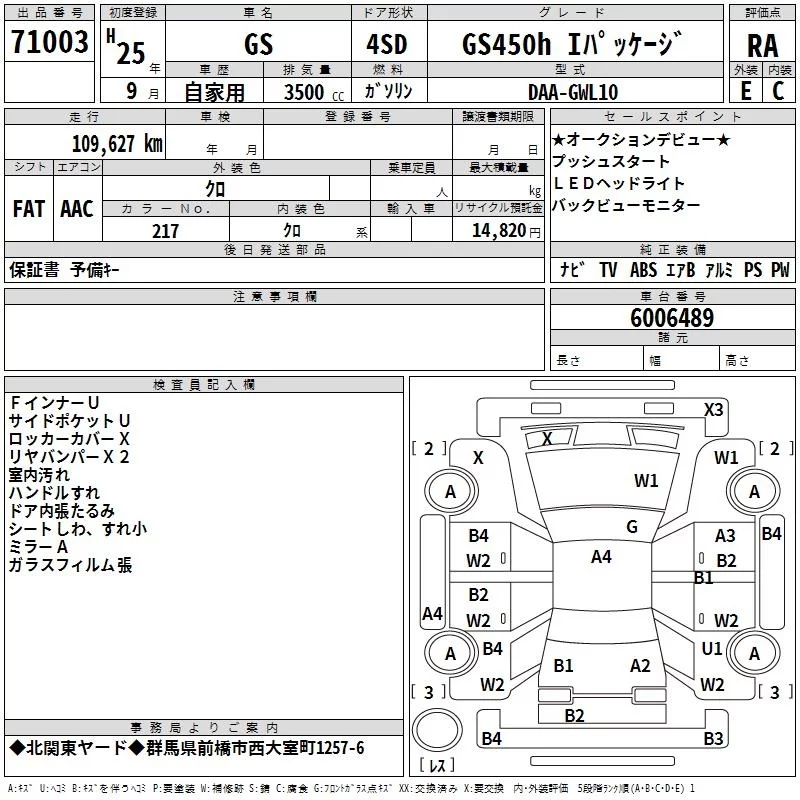The height and width of the screenshot is (800, 800).
Task: Select exterior grade E
Action: coord(746,91)
